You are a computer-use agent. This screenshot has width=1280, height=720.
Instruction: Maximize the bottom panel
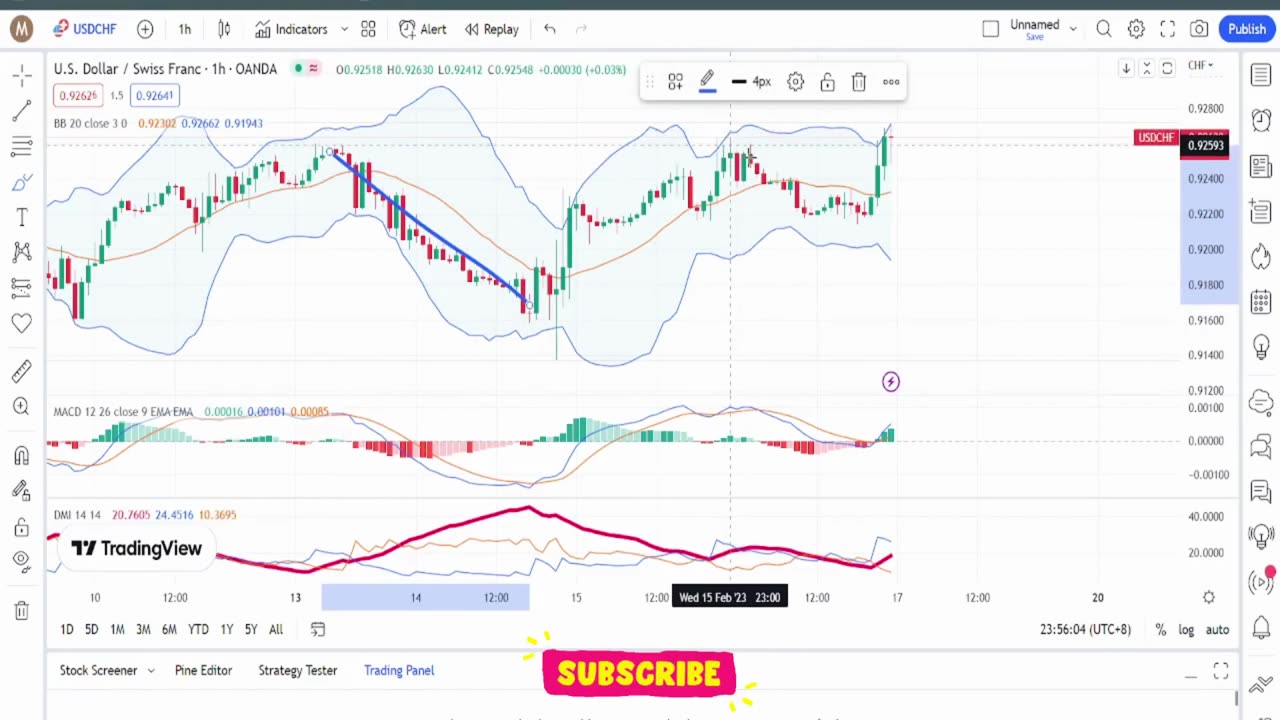click(x=1221, y=670)
